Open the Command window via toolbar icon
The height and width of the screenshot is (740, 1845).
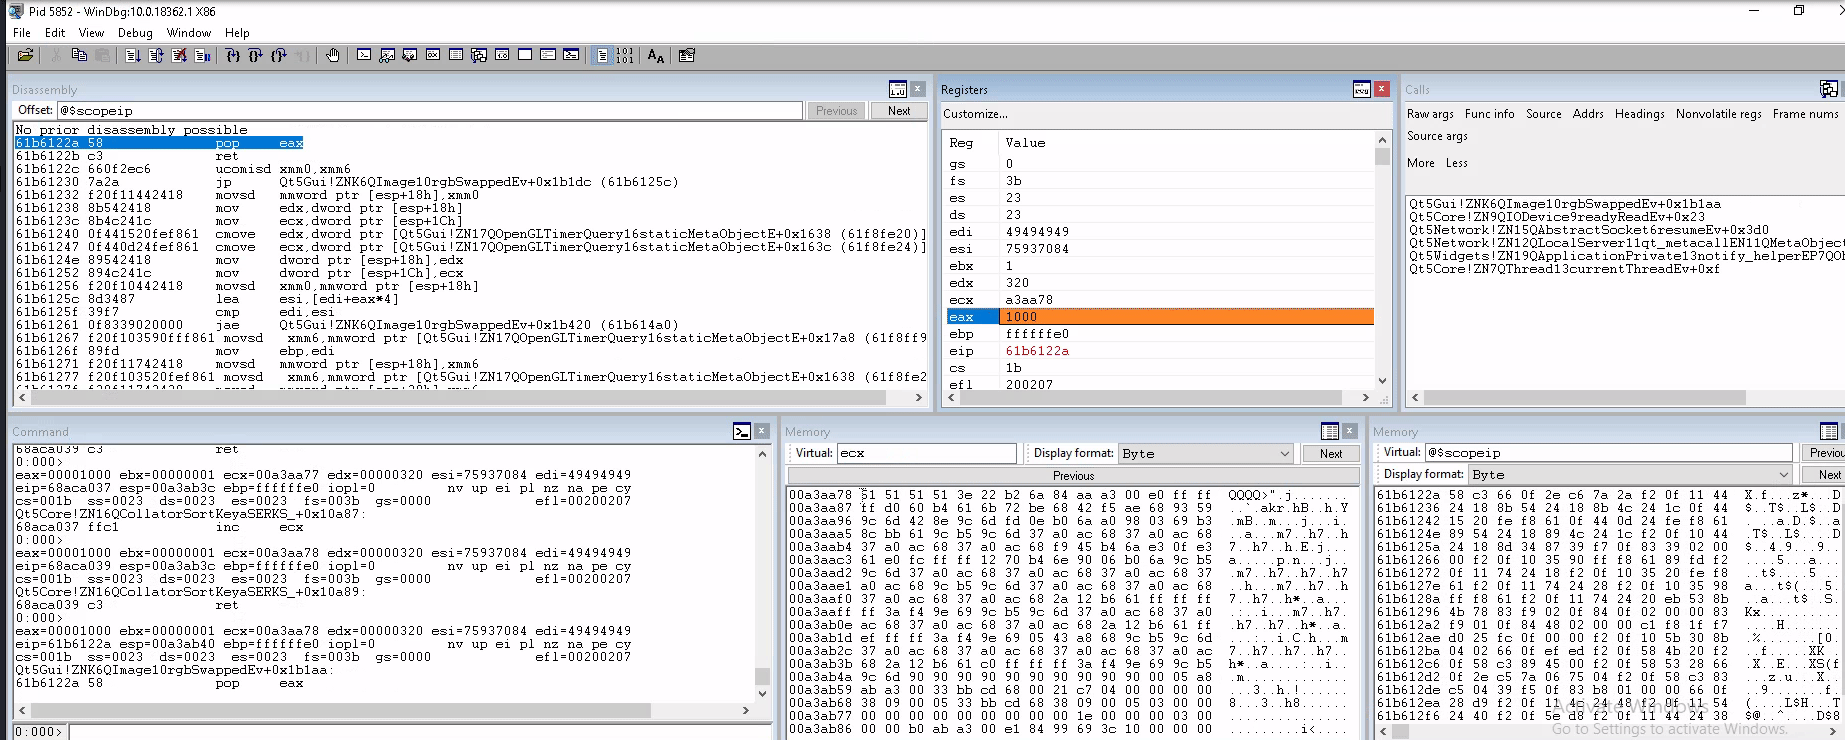(x=364, y=56)
